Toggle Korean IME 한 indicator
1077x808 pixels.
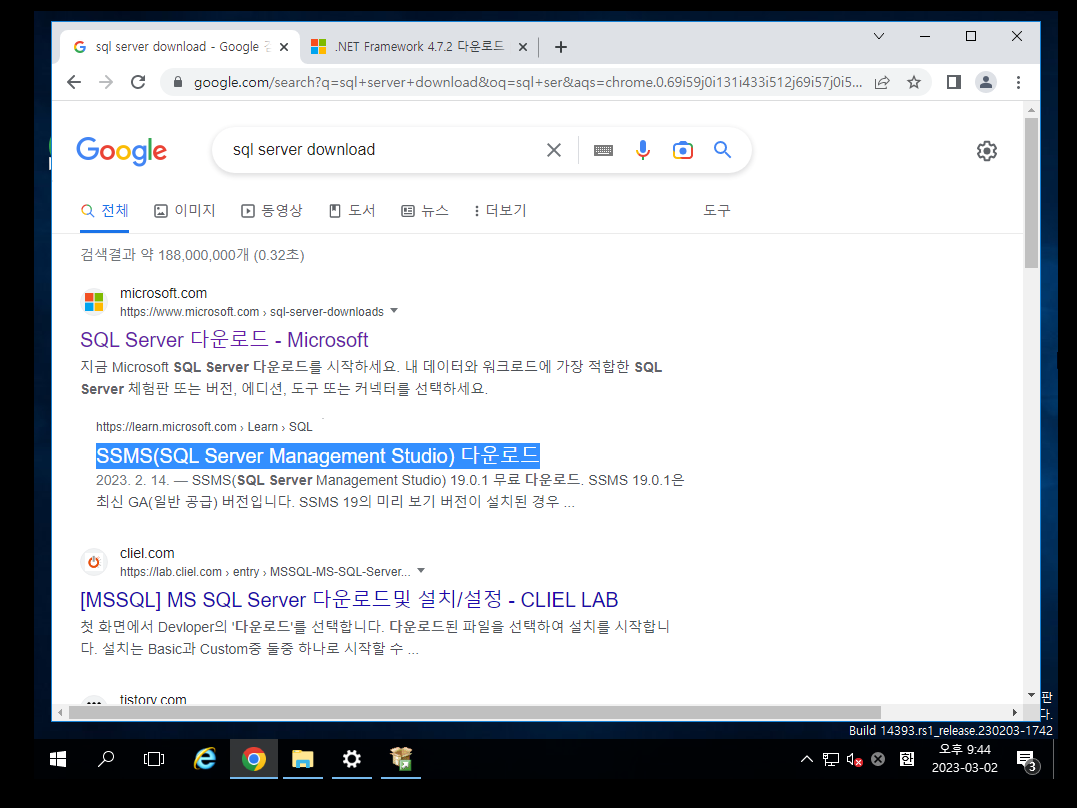click(x=907, y=759)
